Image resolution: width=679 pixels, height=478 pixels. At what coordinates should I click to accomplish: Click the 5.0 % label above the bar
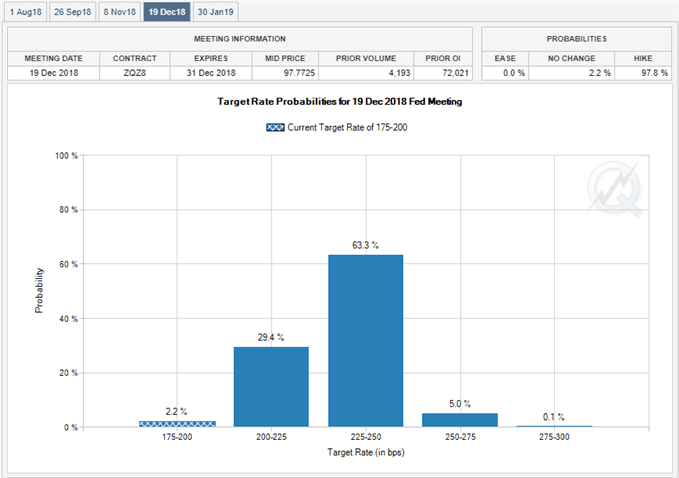459,404
